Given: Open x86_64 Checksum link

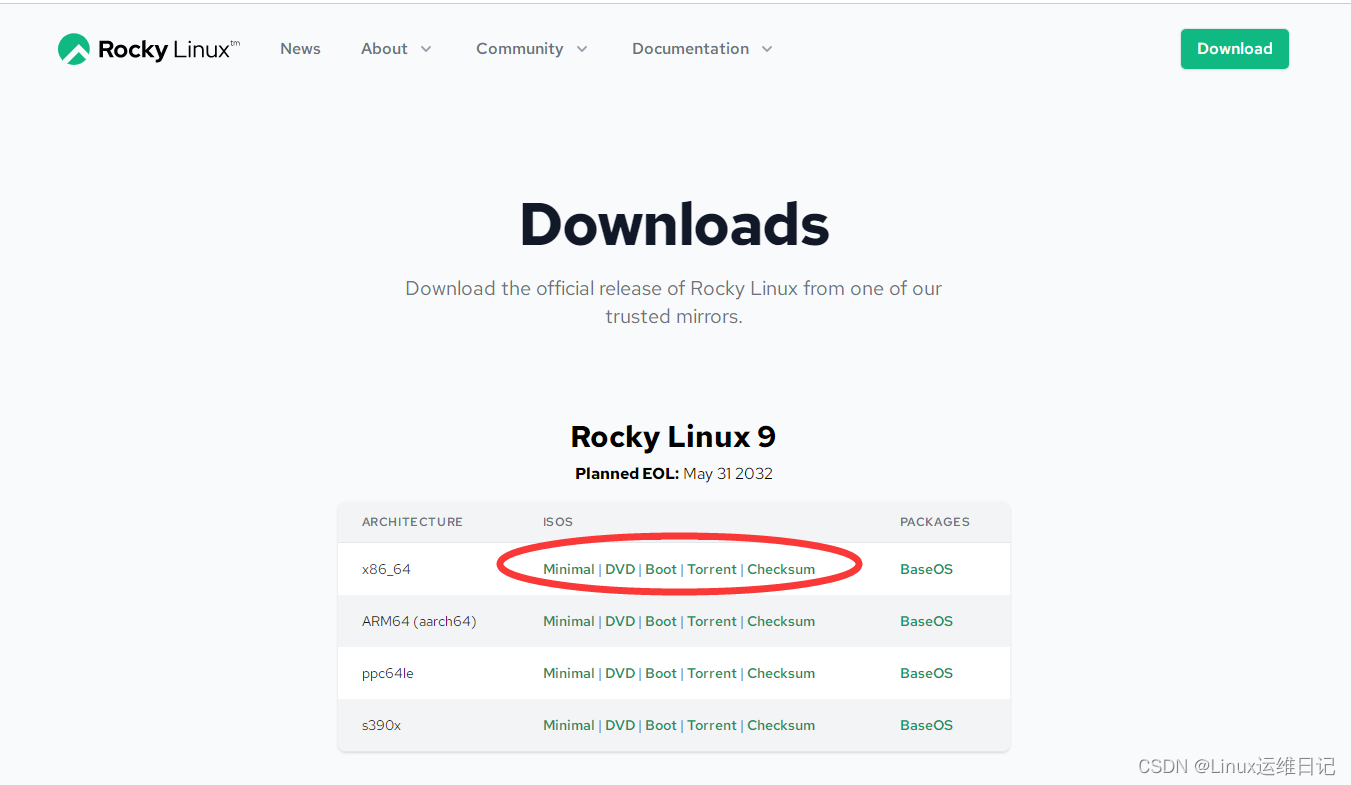Looking at the screenshot, I should click(x=781, y=569).
